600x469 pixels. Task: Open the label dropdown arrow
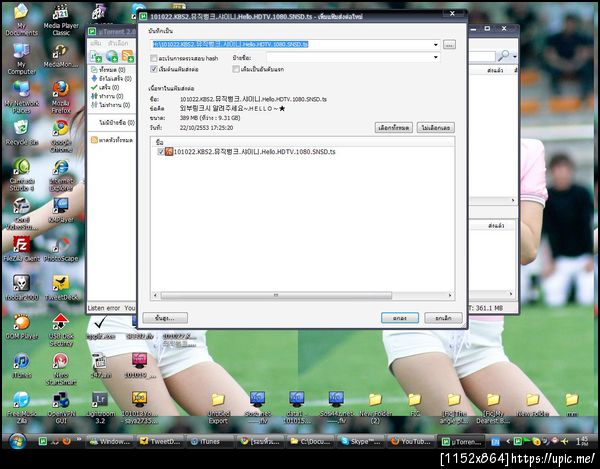point(435,57)
